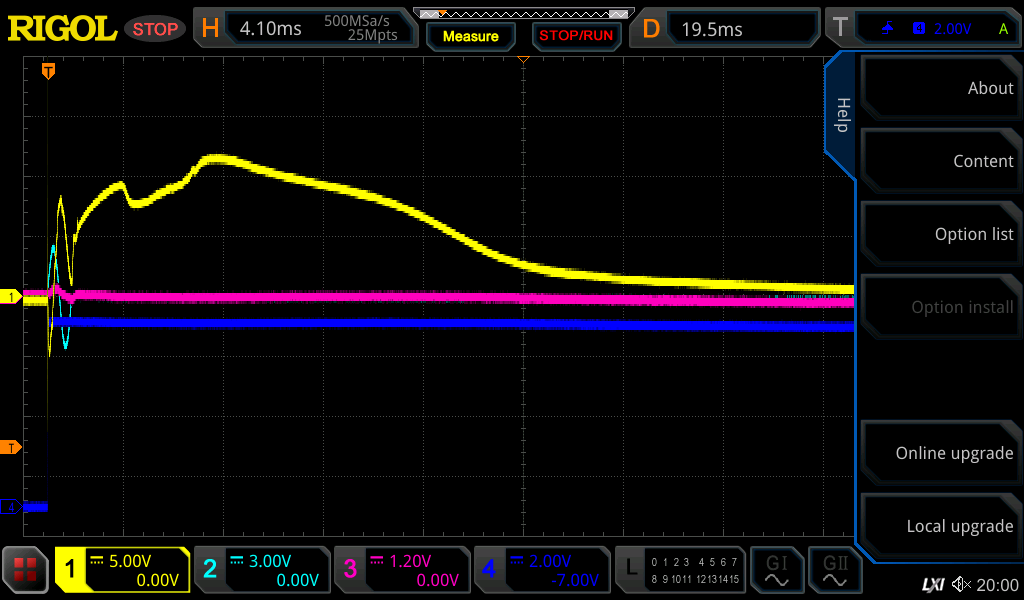This screenshot has width=1024, height=600.
Task: Click the RIGOL logo
Action: tap(62, 28)
